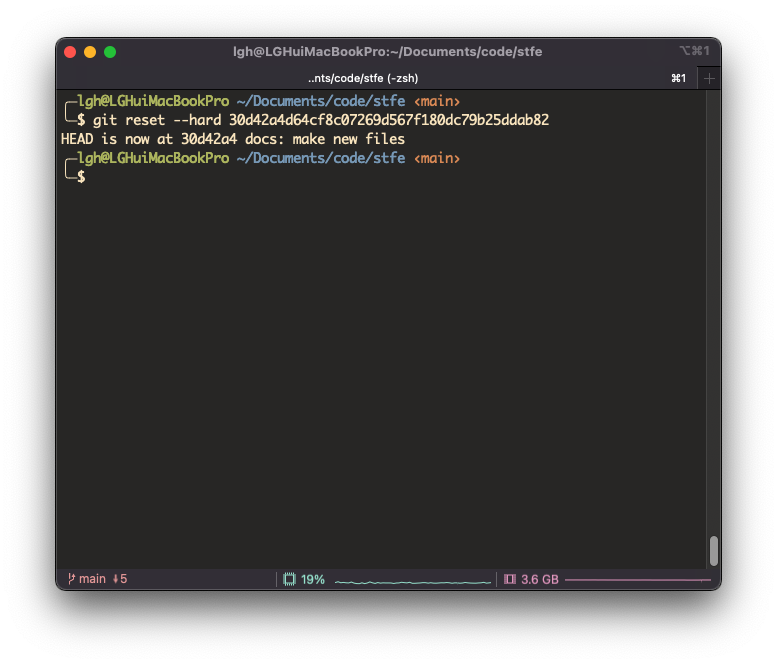
Task: Click the ⌥⌘1 window number label in the title bar
Action: (x=695, y=51)
